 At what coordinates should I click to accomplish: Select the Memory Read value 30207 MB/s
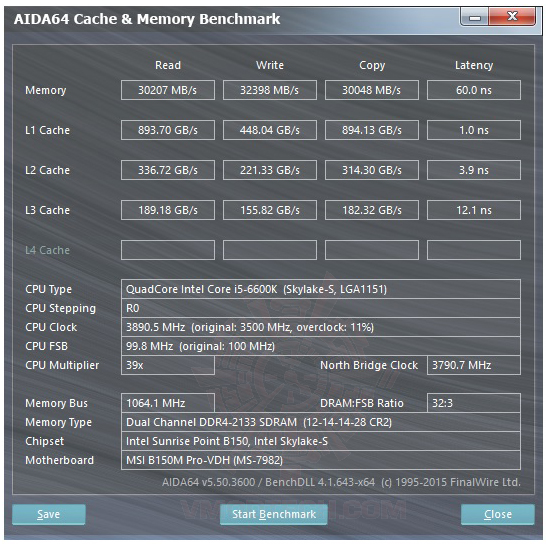[168, 90]
